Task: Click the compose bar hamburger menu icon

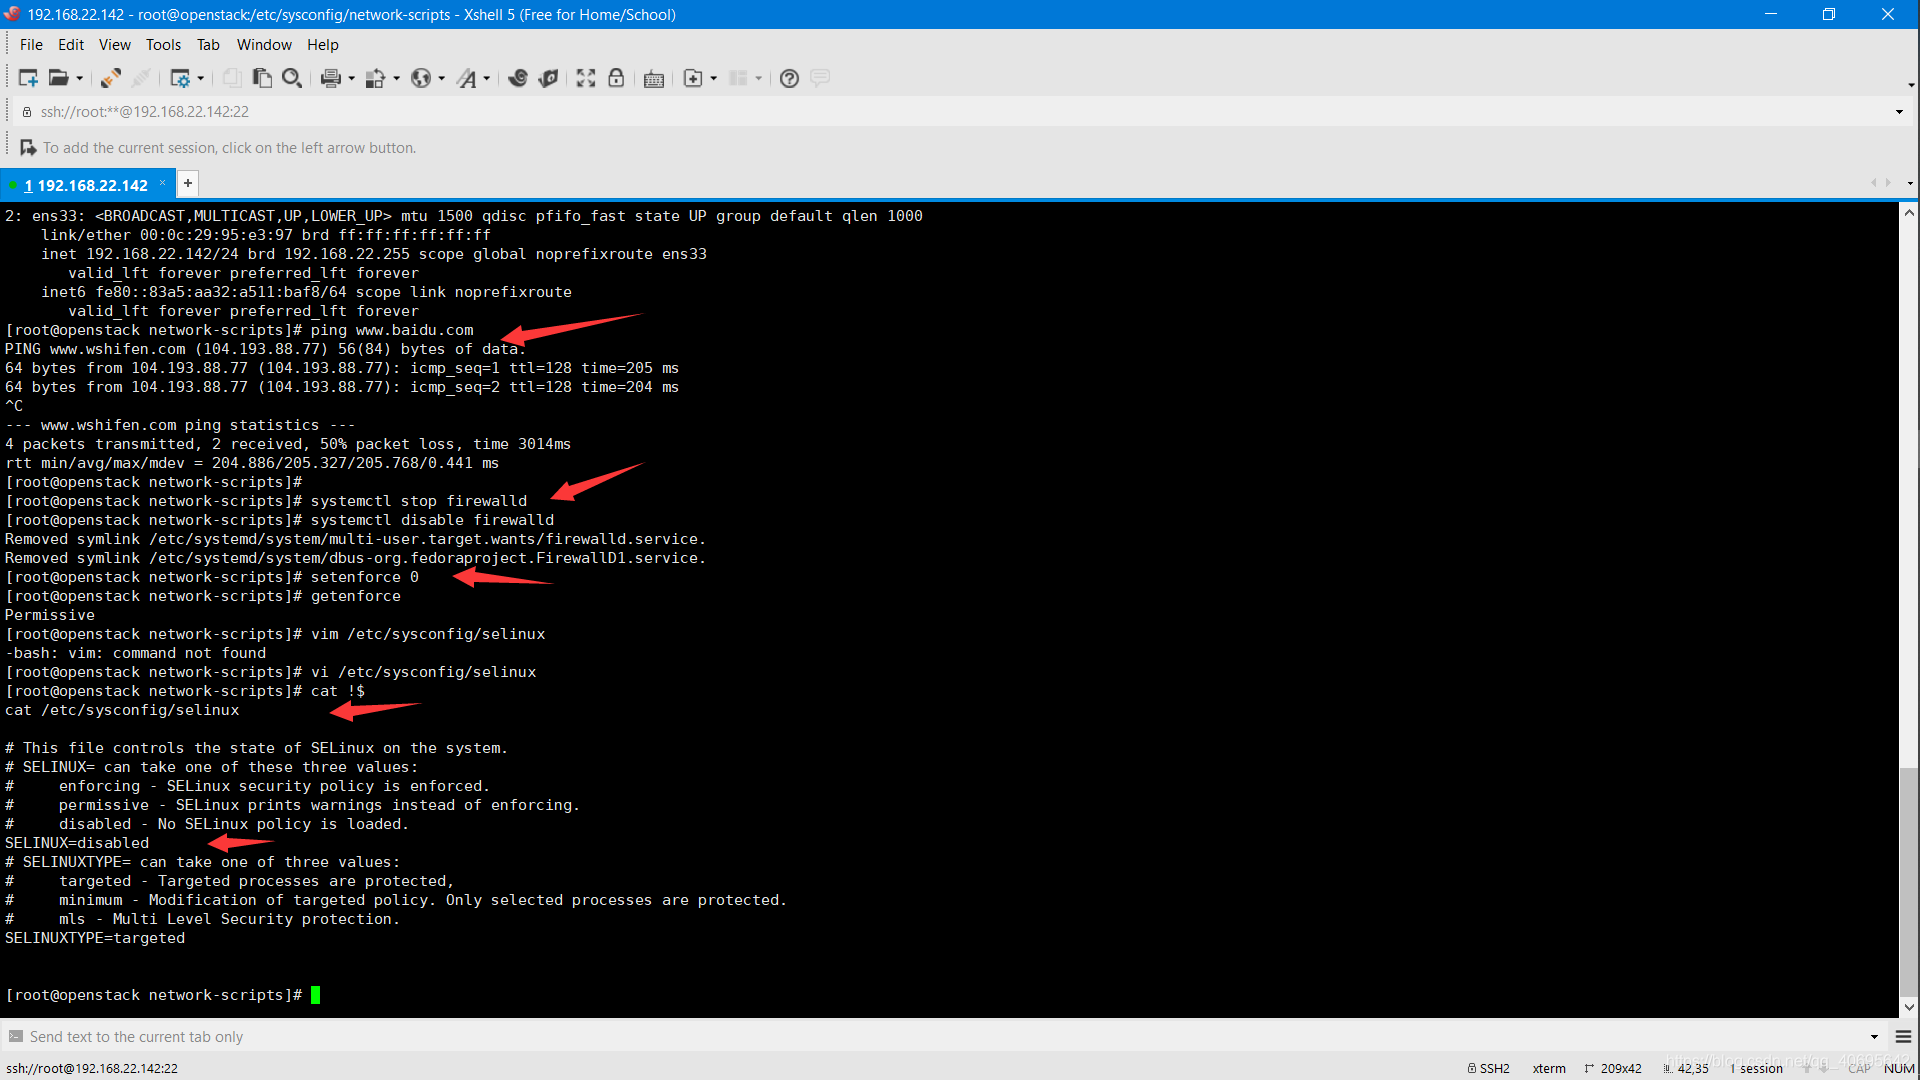Action: click(x=1904, y=1037)
